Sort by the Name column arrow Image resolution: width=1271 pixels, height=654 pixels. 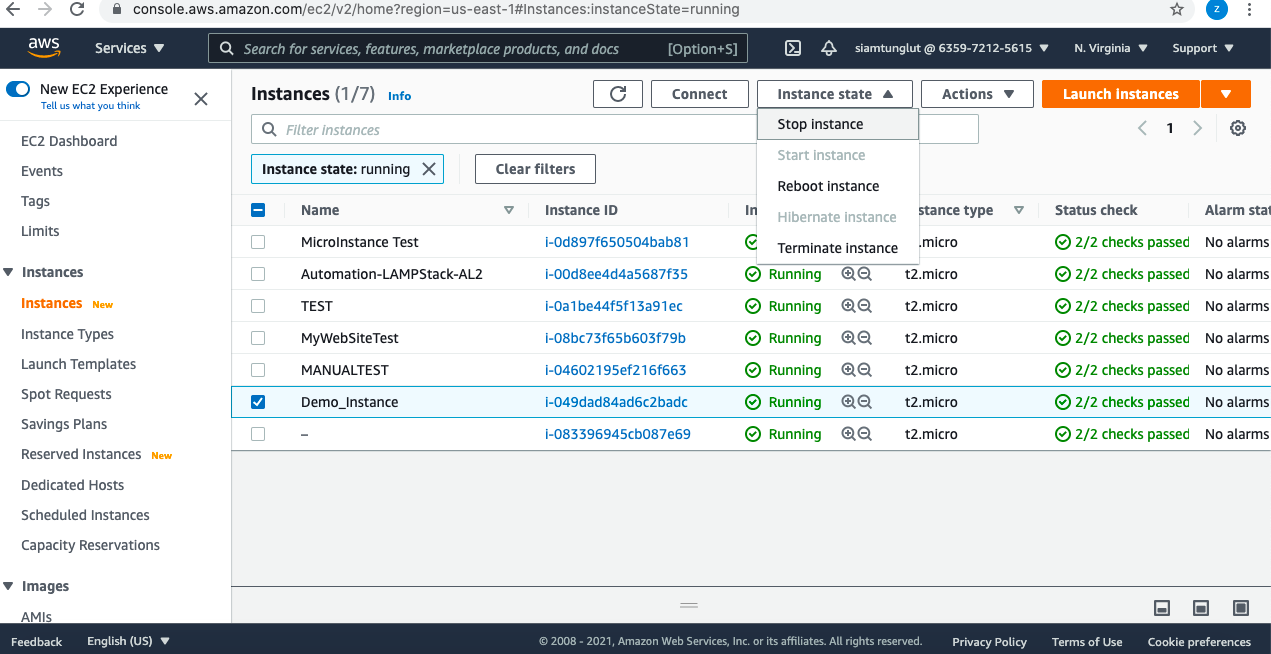[x=509, y=210]
